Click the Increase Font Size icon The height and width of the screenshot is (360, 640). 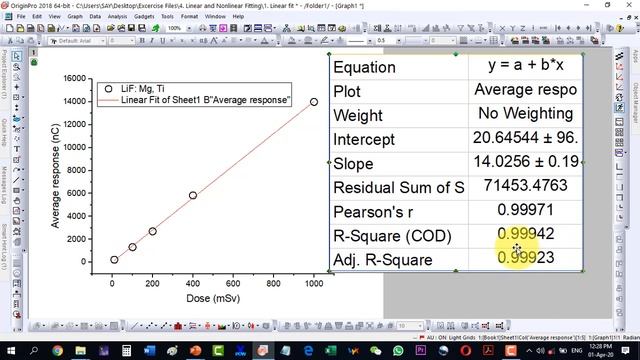[x=214, y=41]
